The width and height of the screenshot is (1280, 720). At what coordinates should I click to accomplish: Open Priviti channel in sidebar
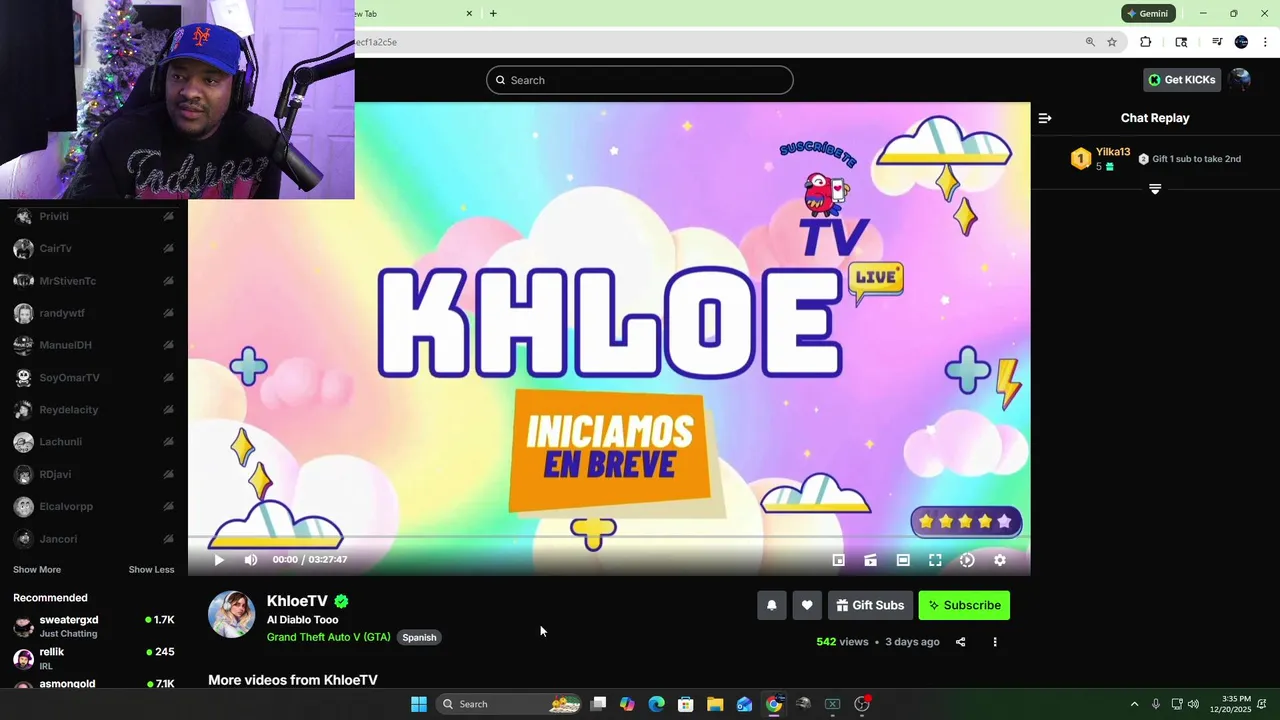pos(94,216)
